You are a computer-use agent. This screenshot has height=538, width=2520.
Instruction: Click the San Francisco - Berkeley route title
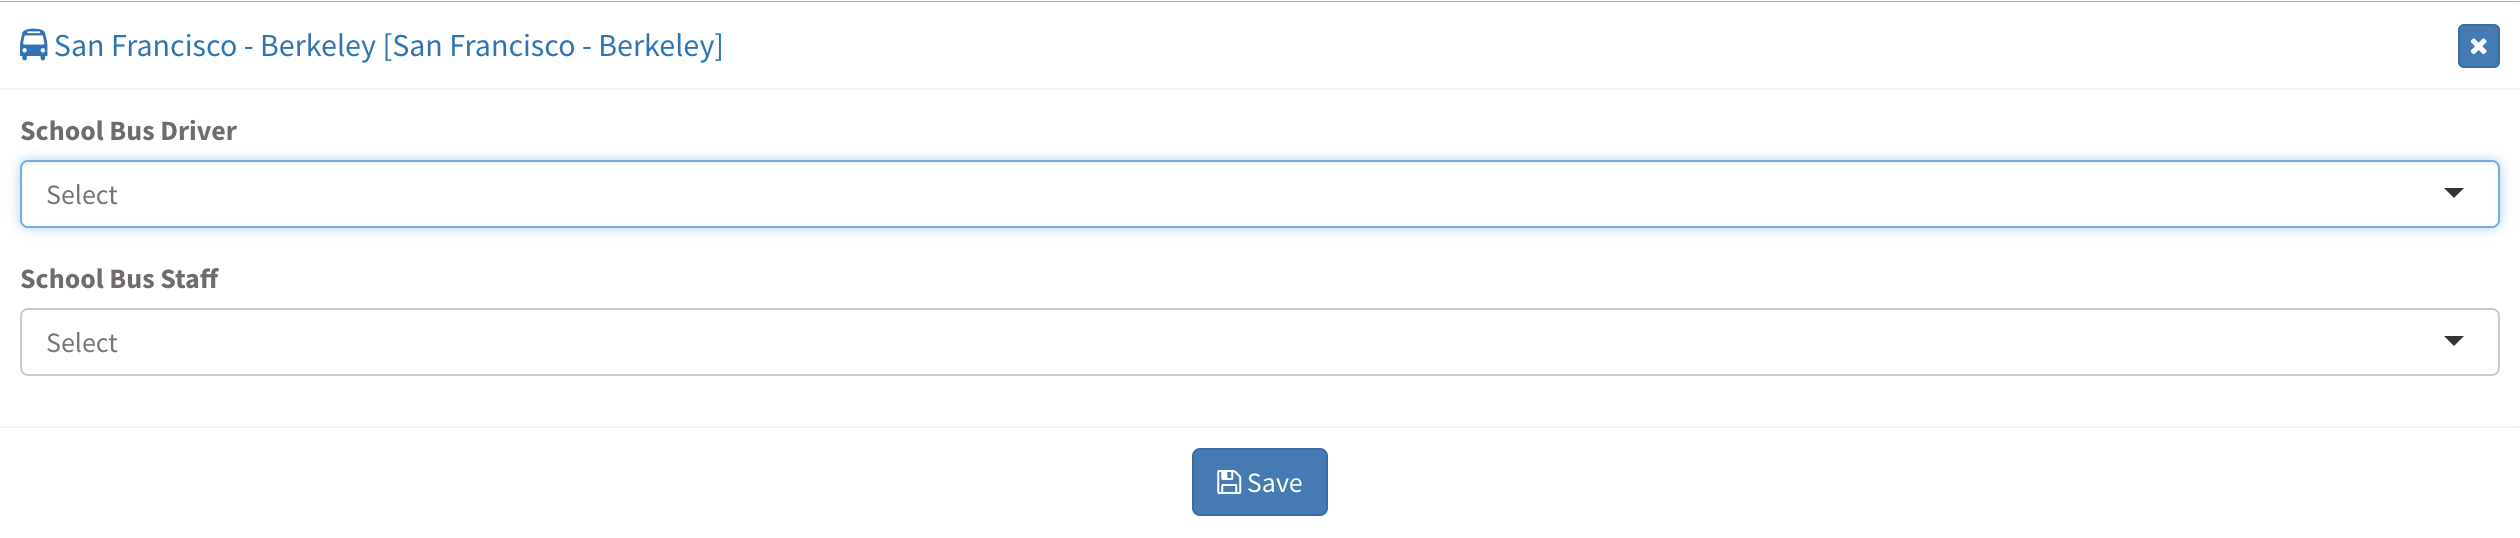(x=216, y=46)
